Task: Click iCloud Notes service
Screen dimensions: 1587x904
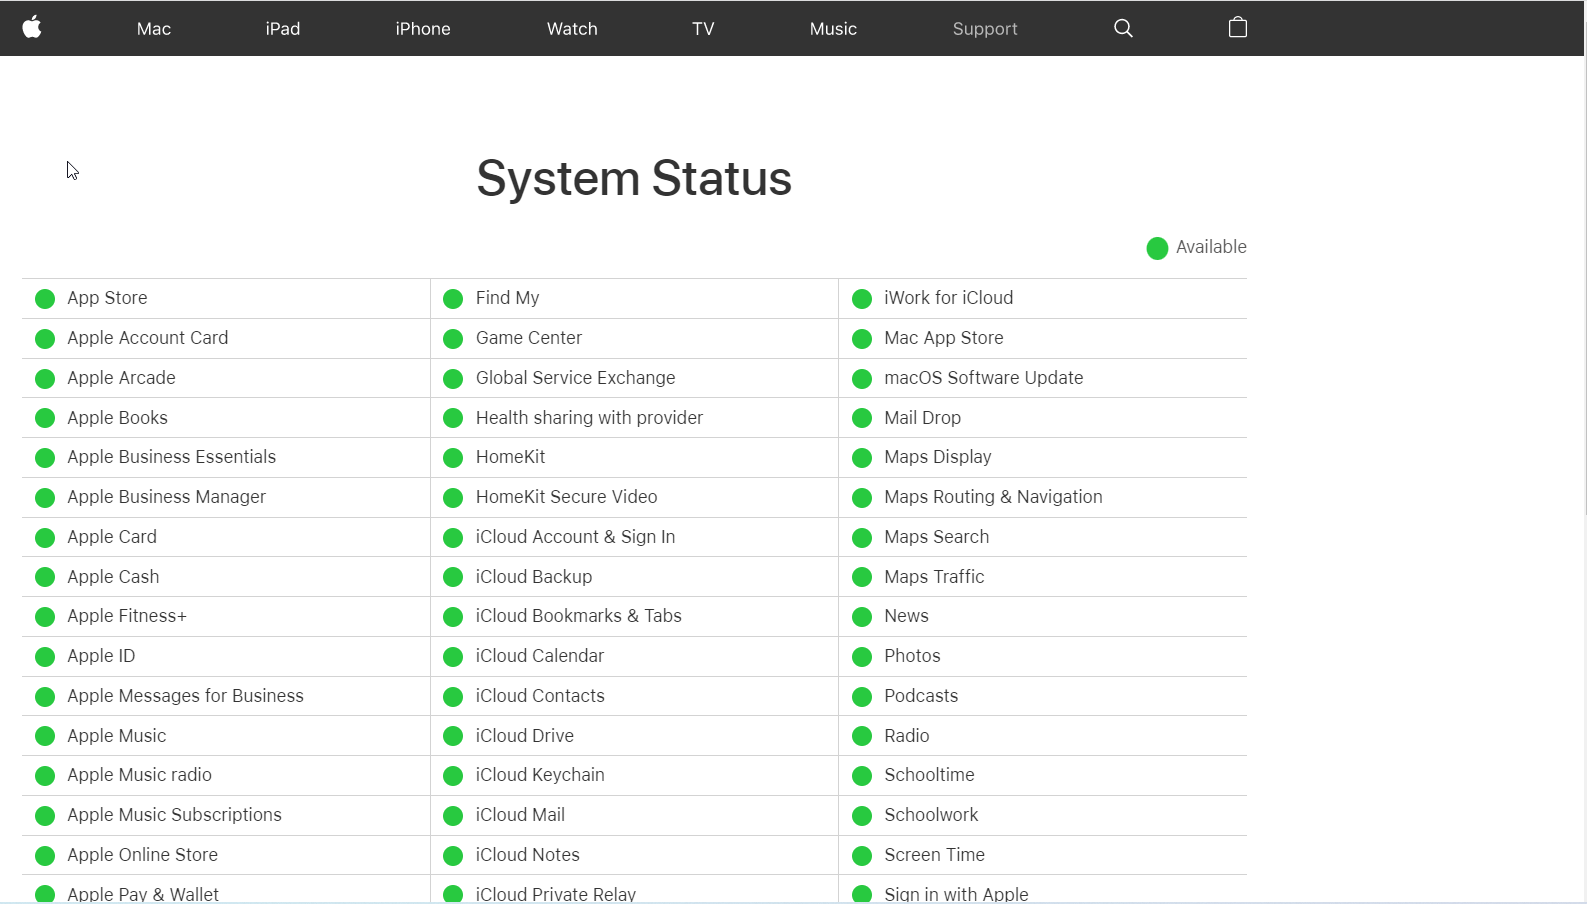Action: coord(528,855)
